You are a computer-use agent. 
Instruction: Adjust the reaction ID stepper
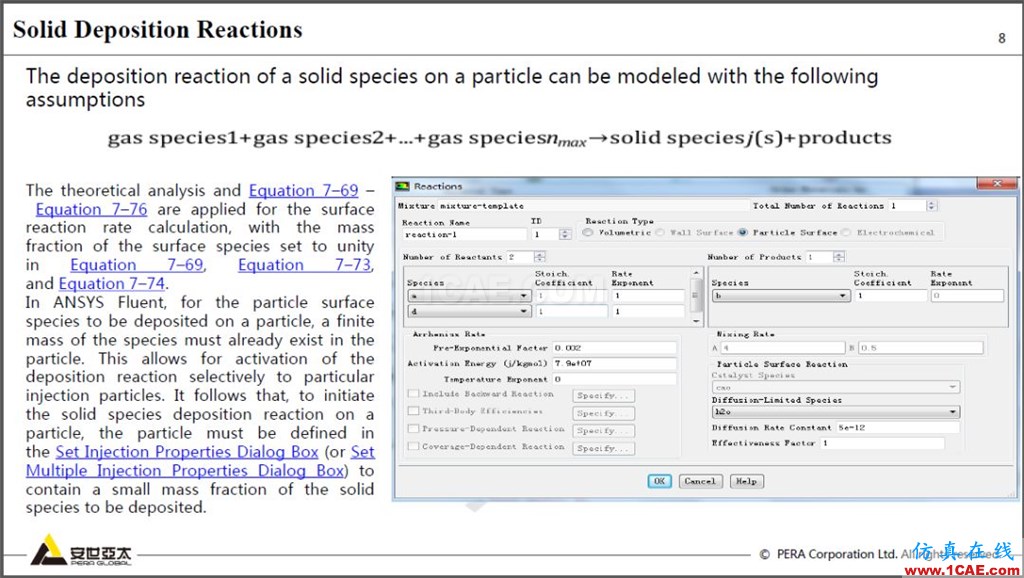tap(565, 234)
